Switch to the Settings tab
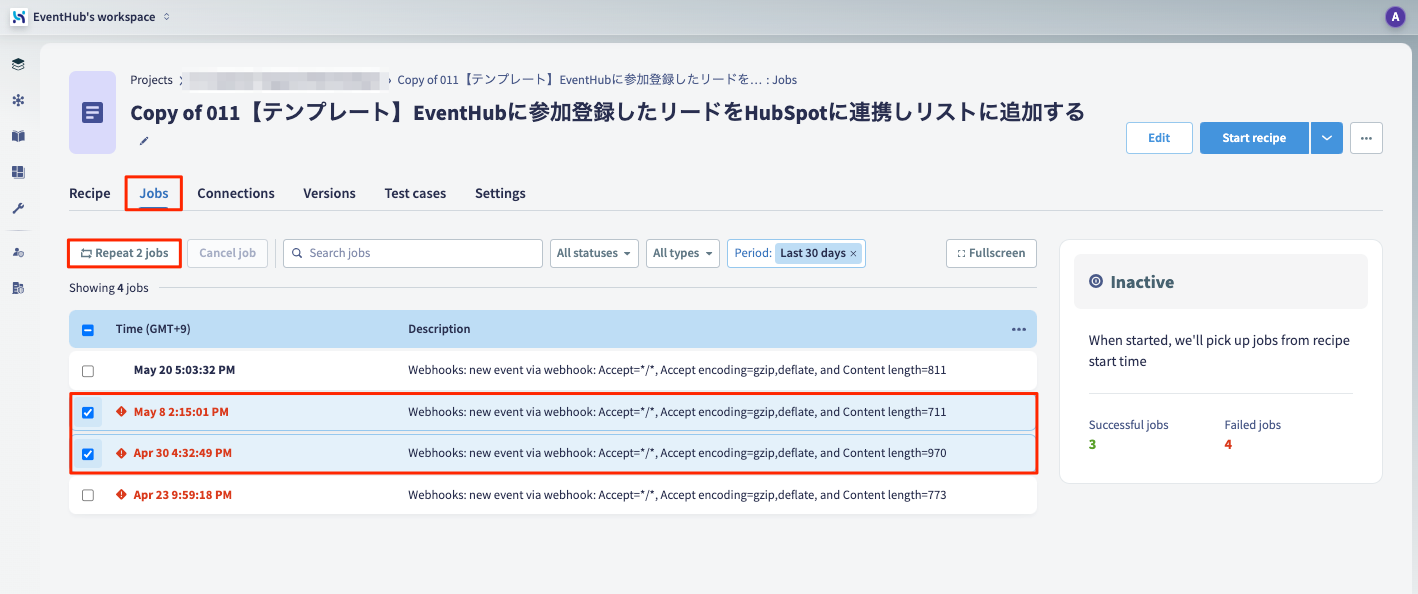The image size is (1418, 594). click(x=500, y=193)
